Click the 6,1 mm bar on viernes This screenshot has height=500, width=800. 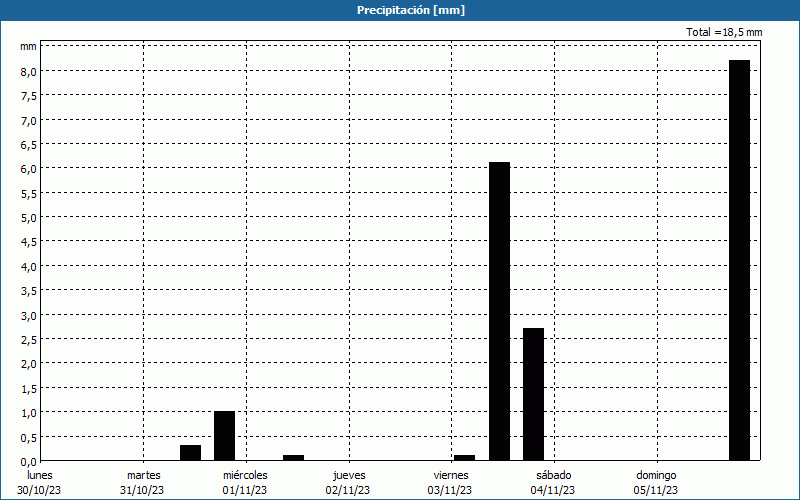tap(499, 311)
